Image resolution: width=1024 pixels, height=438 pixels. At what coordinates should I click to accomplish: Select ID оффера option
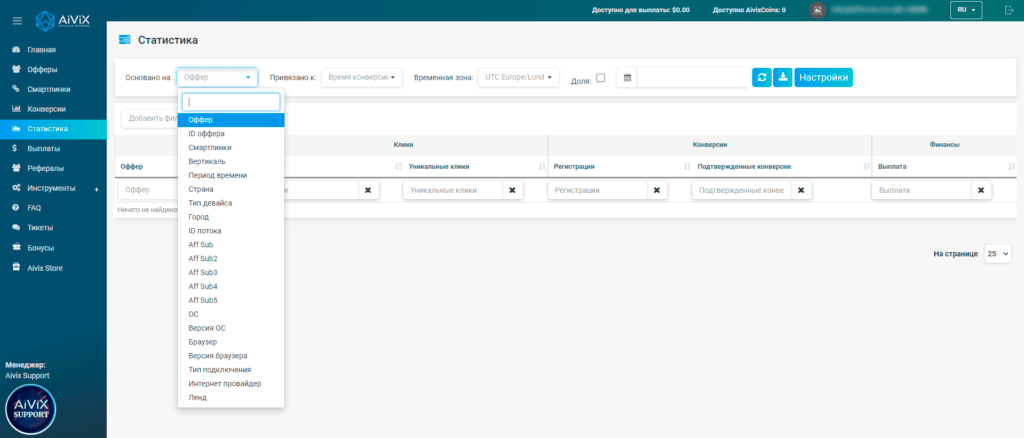tap(231, 134)
